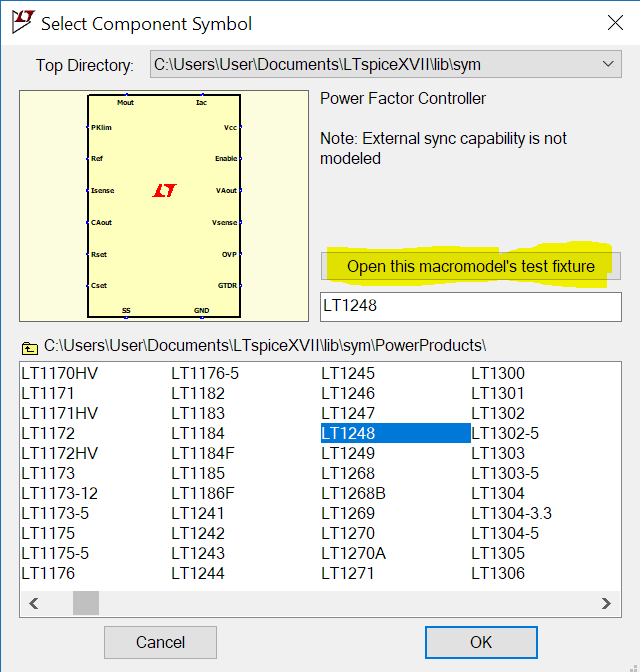
Task: Click the LT1248 symbol preview
Action: point(164,206)
